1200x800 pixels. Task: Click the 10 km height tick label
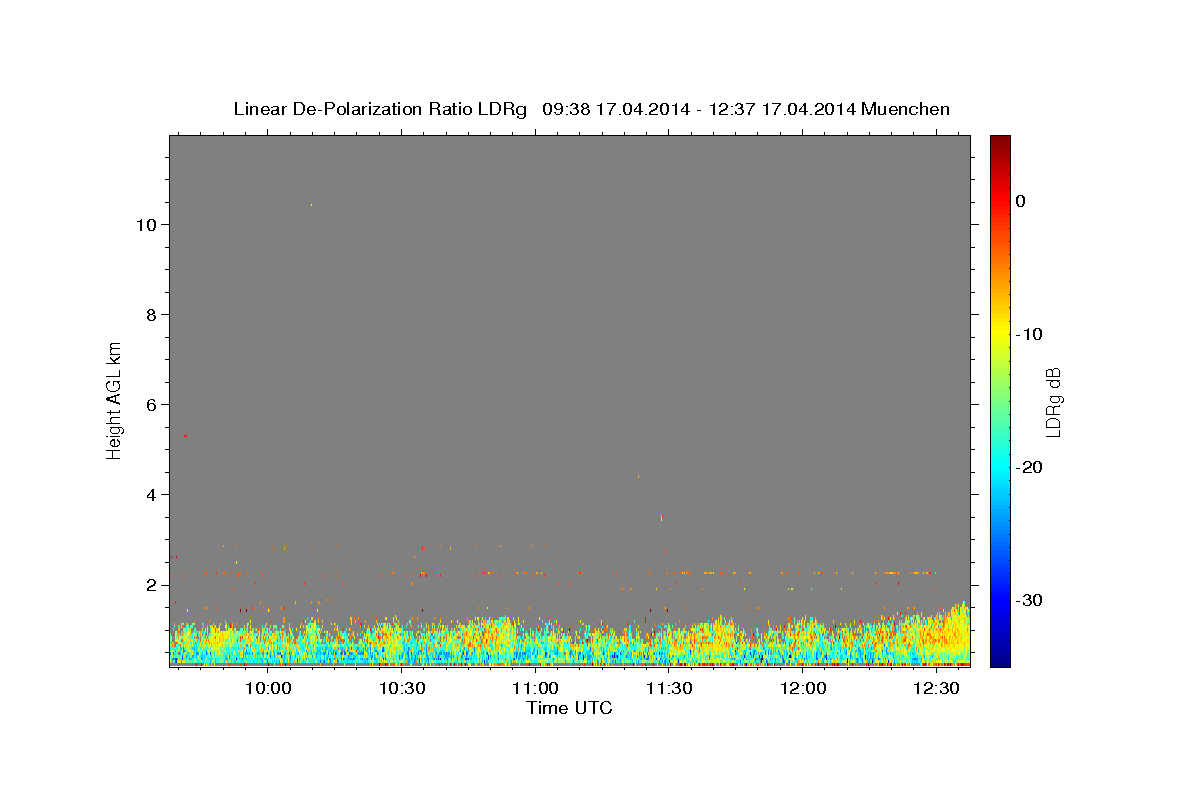pos(145,224)
